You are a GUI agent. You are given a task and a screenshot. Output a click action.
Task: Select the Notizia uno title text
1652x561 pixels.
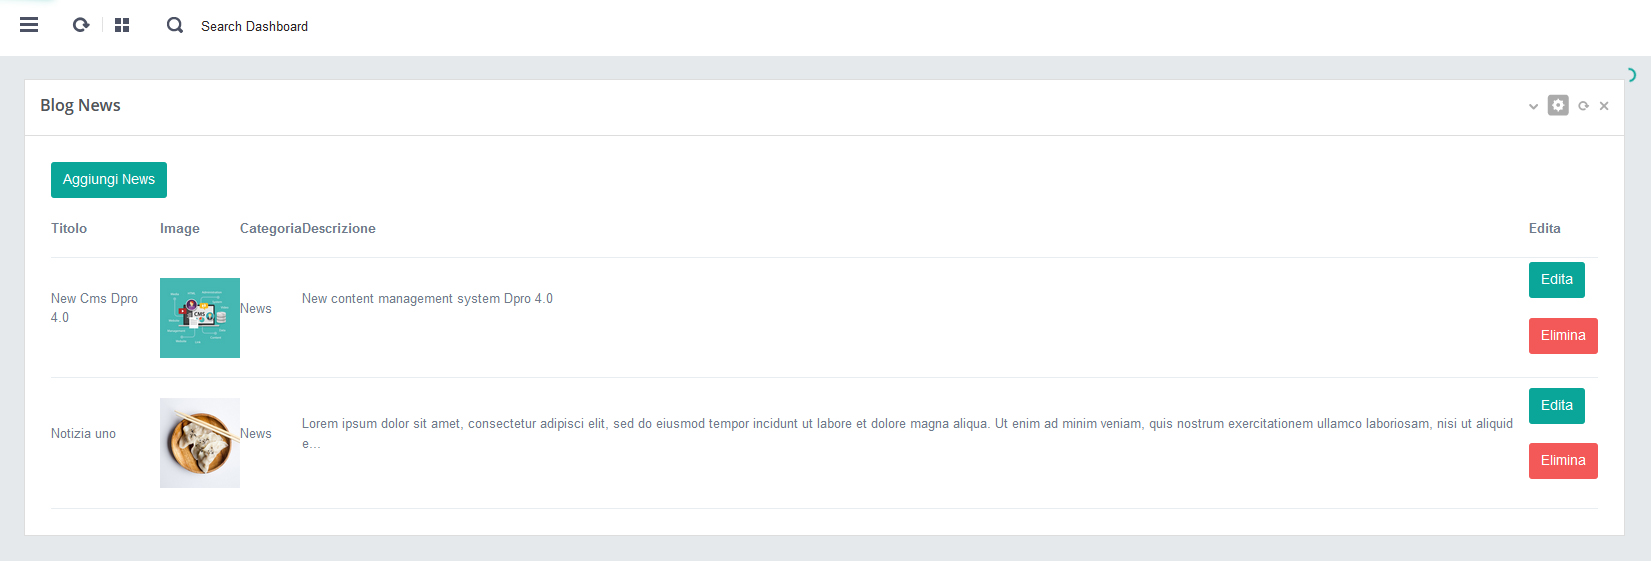click(x=83, y=434)
